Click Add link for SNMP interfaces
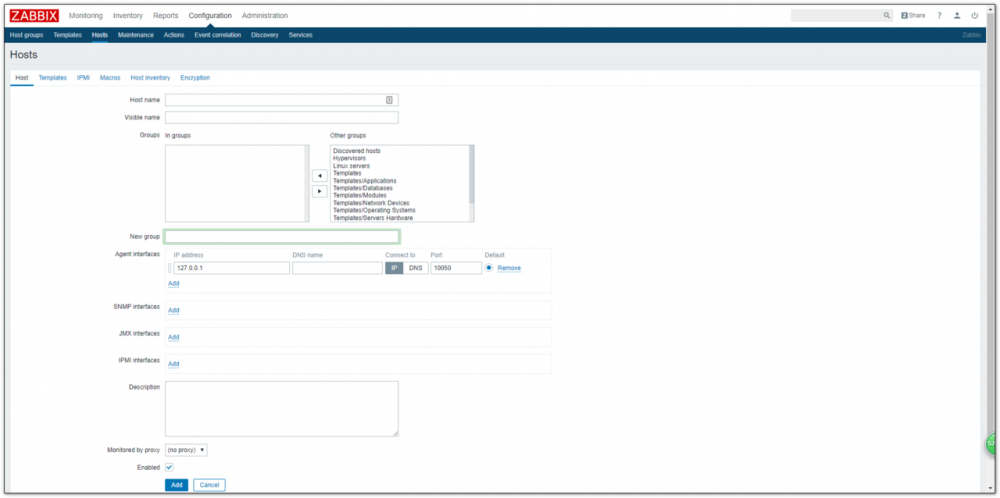The width and height of the screenshot is (1000, 498). [x=173, y=311]
